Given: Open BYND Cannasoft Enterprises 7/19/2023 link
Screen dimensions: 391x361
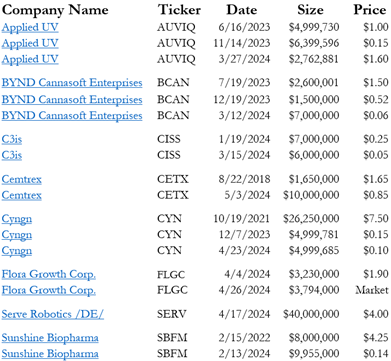Looking at the screenshot, I should coord(72,83).
